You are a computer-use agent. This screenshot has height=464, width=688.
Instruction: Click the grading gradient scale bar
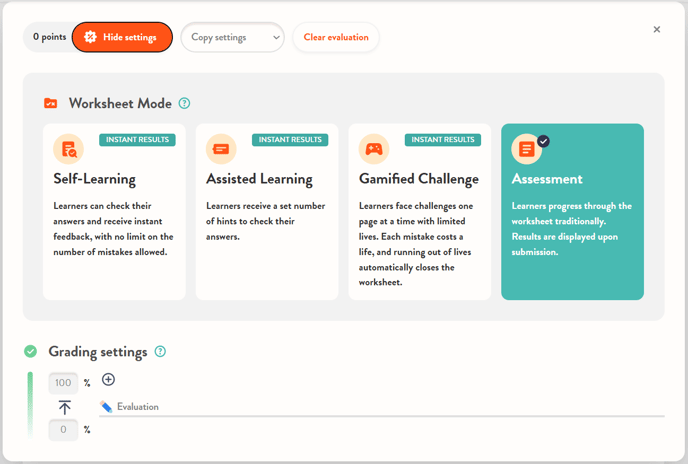(x=30, y=405)
